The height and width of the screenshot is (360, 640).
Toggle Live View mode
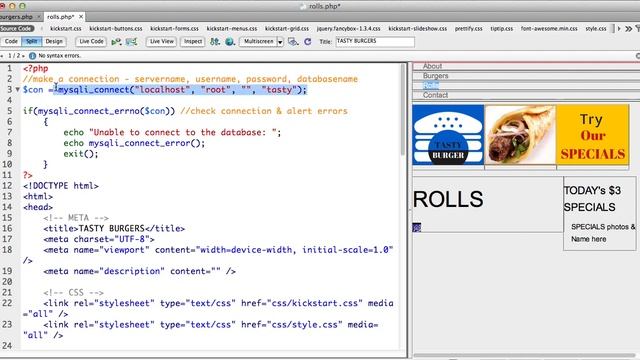[161, 41]
